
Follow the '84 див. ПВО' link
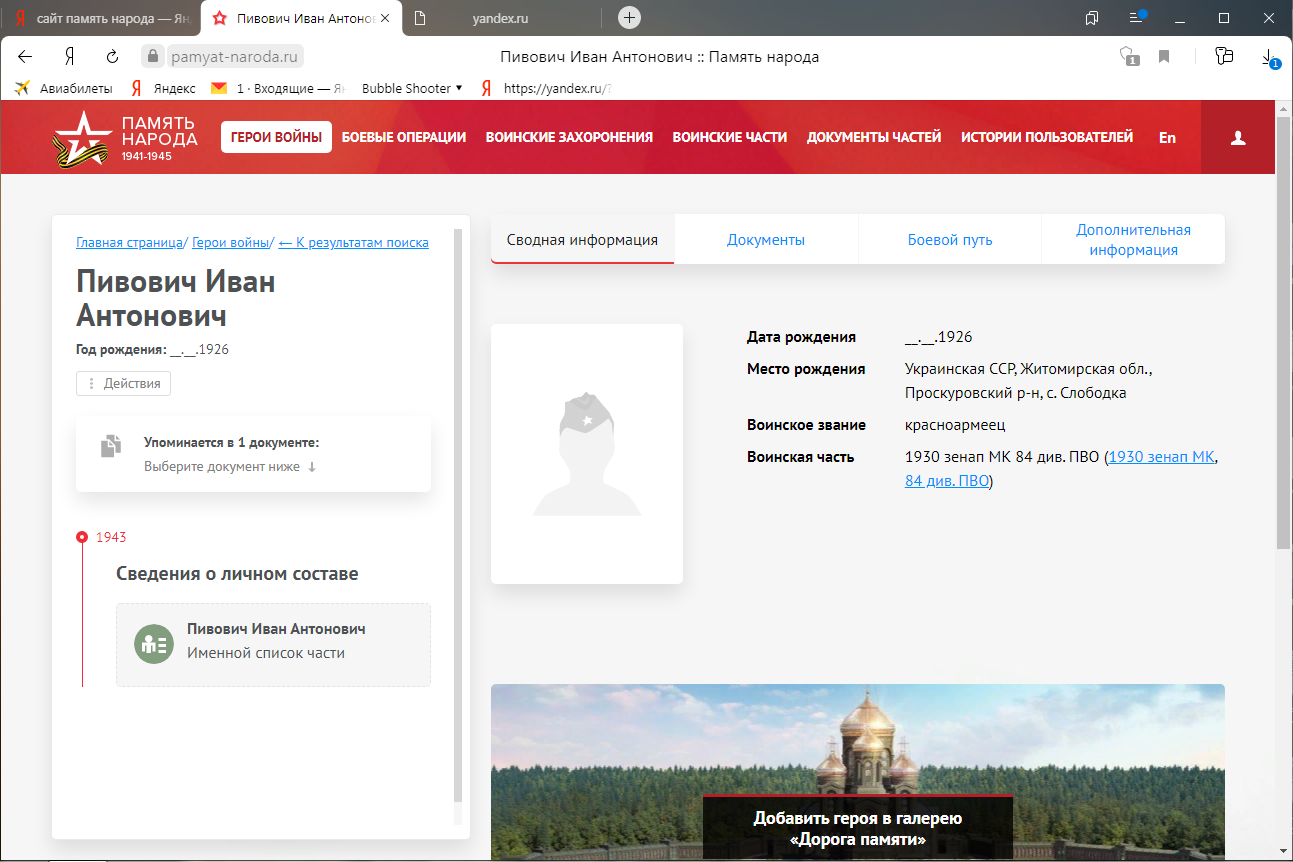pos(946,481)
